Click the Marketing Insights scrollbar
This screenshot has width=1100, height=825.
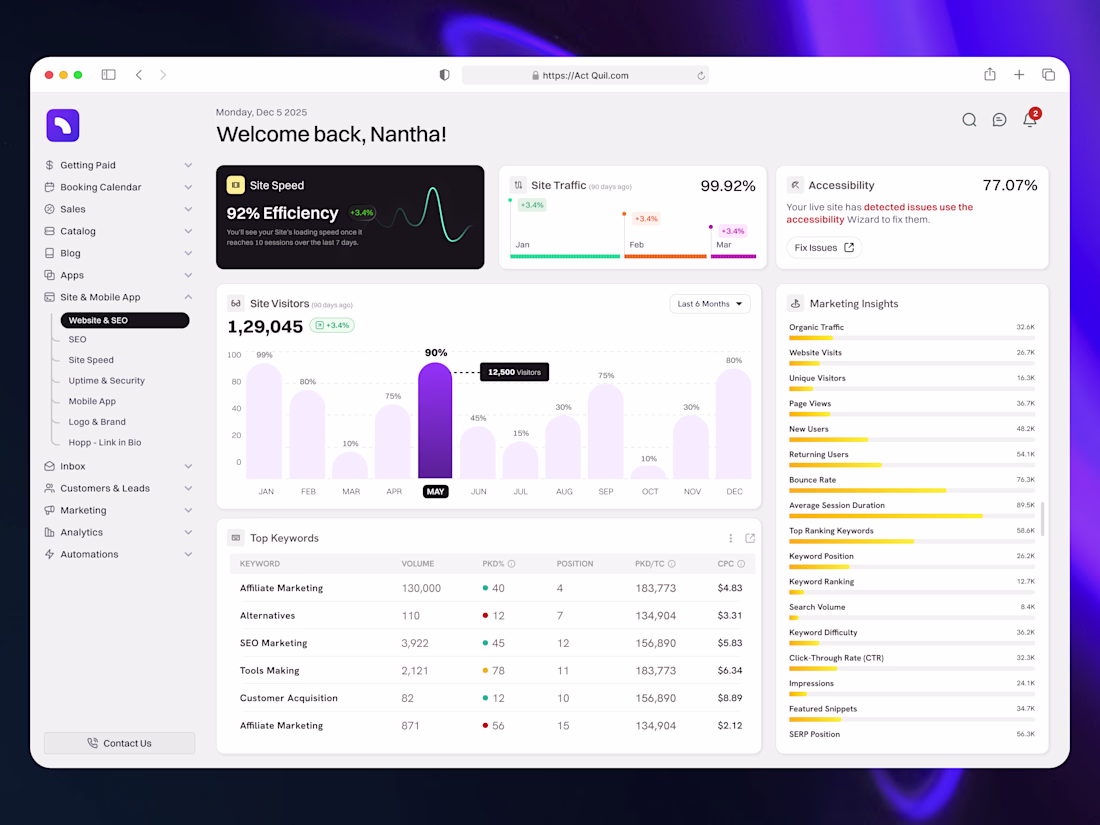click(1042, 518)
